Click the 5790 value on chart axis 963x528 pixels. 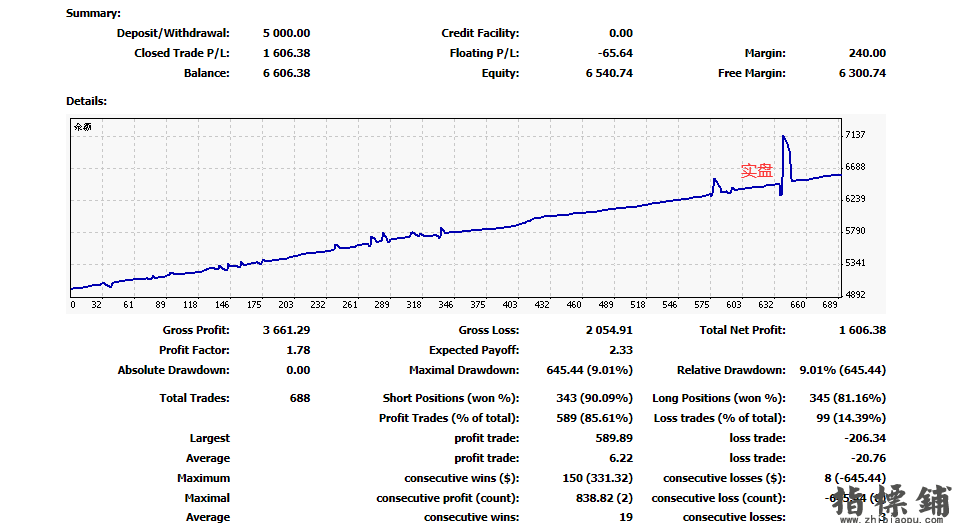[x=855, y=230]
